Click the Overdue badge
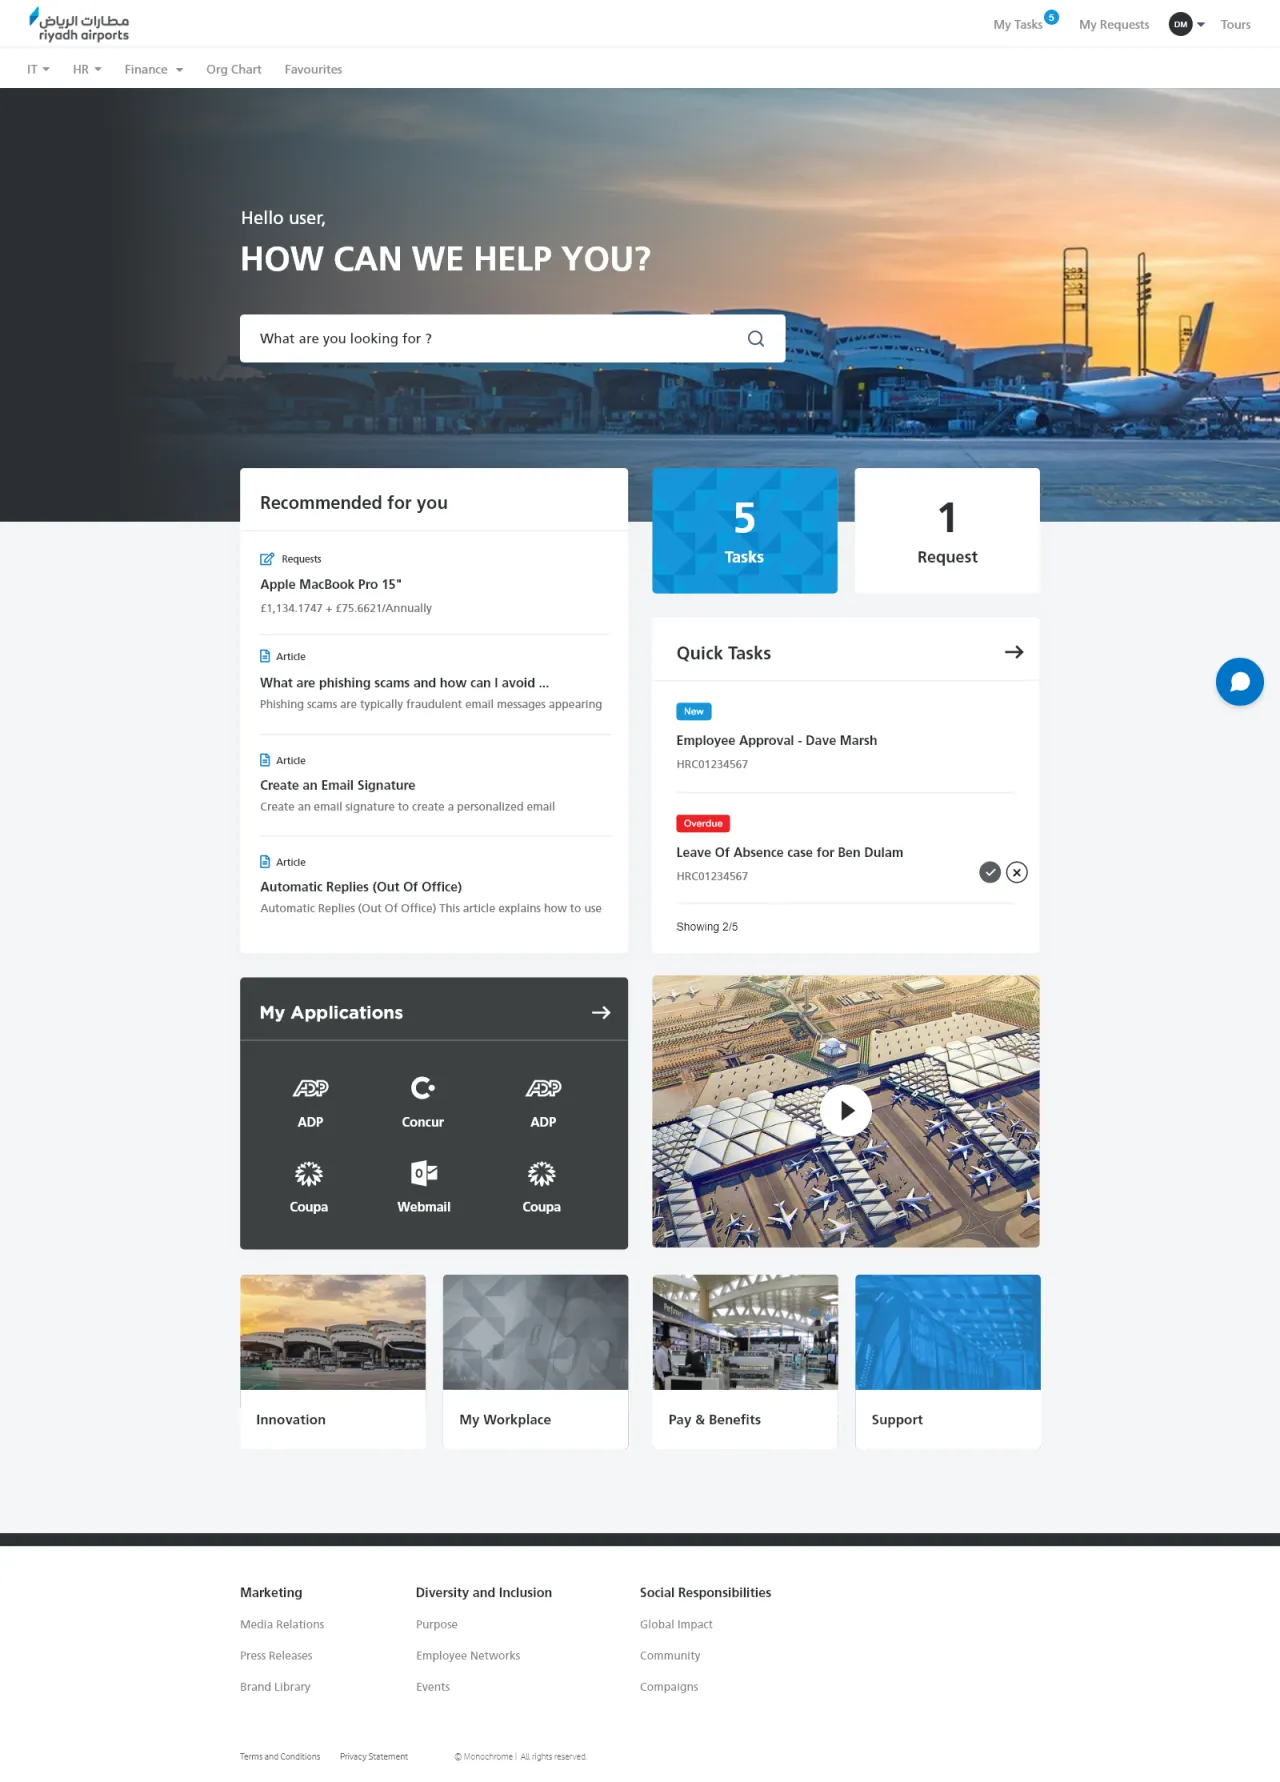The height and width of the screenshot is (1782, 1280). click(x=703, y=824)
